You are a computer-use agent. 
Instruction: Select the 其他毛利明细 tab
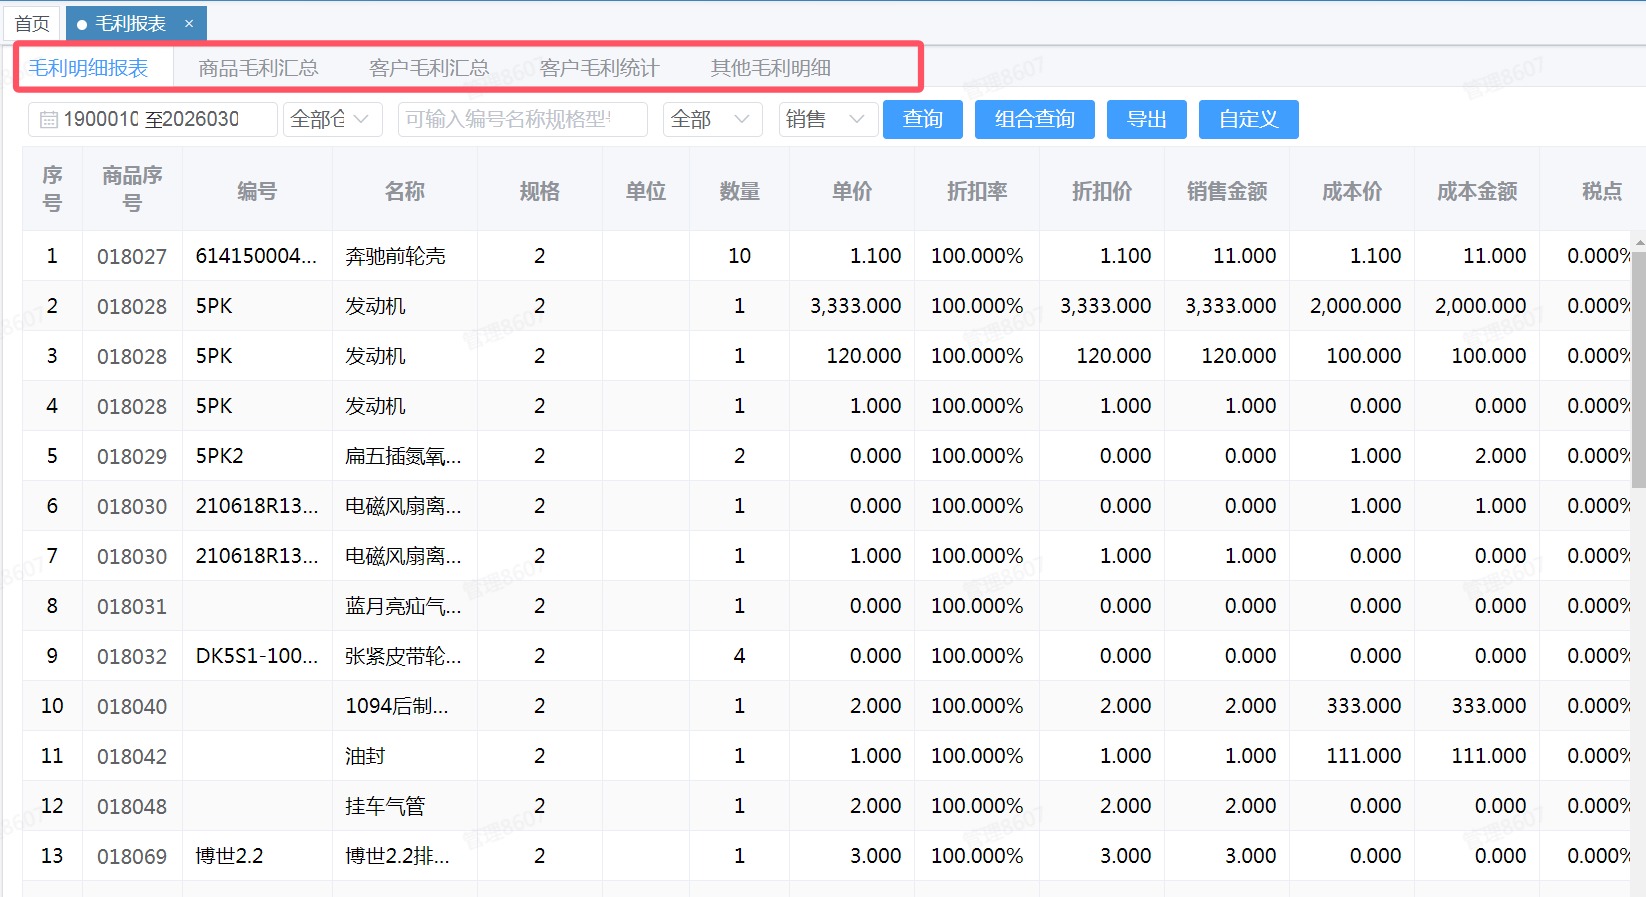tap(770, 68)
